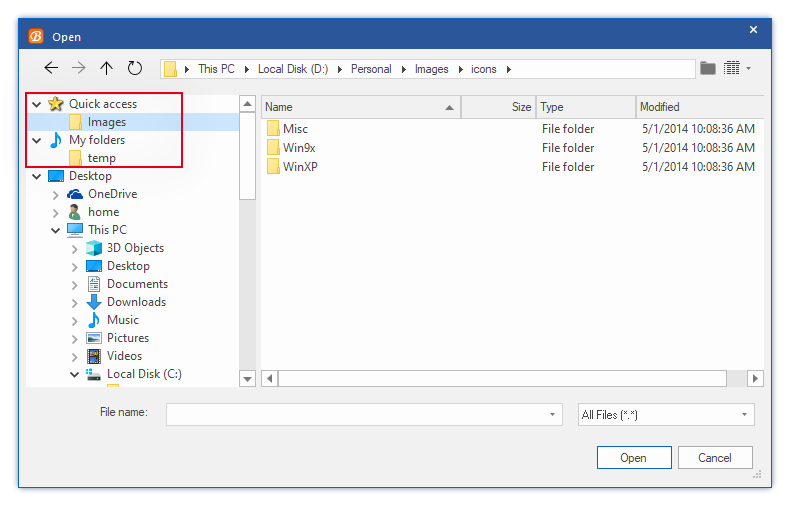Select the Misc folder row
Viewport: 790px width, 506px height.
pyautogui.click(x=512, y=129)
